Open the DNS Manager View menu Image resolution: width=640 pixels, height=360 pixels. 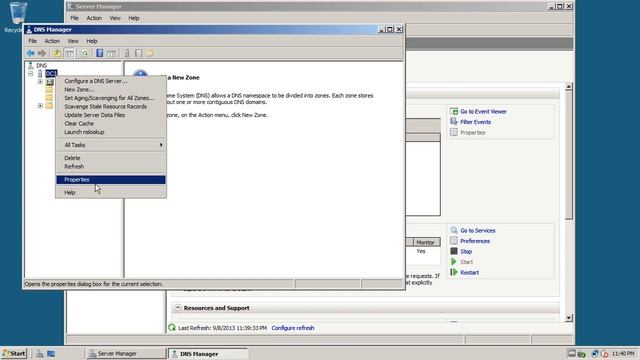coord(73,41)
